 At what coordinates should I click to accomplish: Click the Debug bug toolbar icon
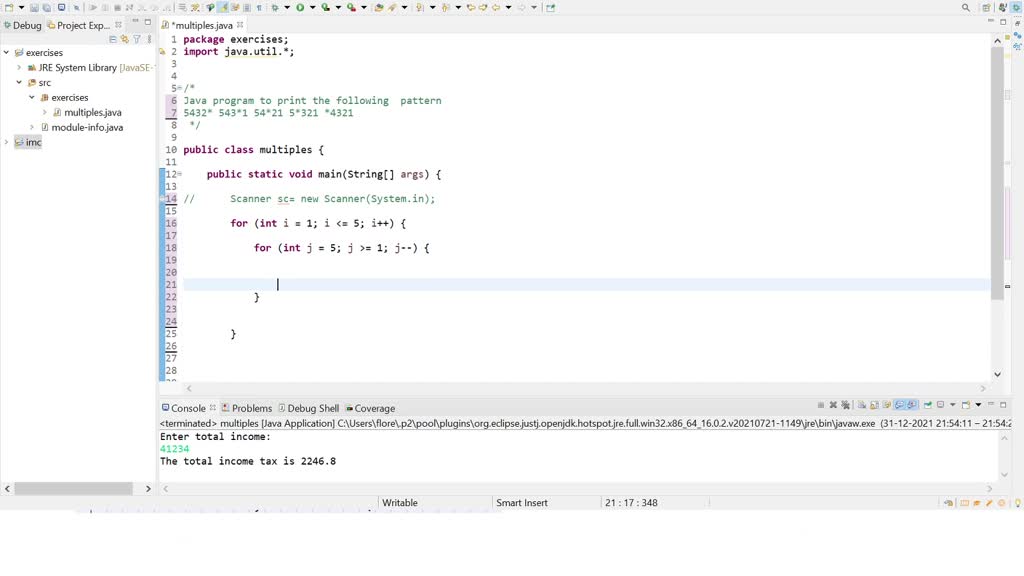click(x=275, y=8)
